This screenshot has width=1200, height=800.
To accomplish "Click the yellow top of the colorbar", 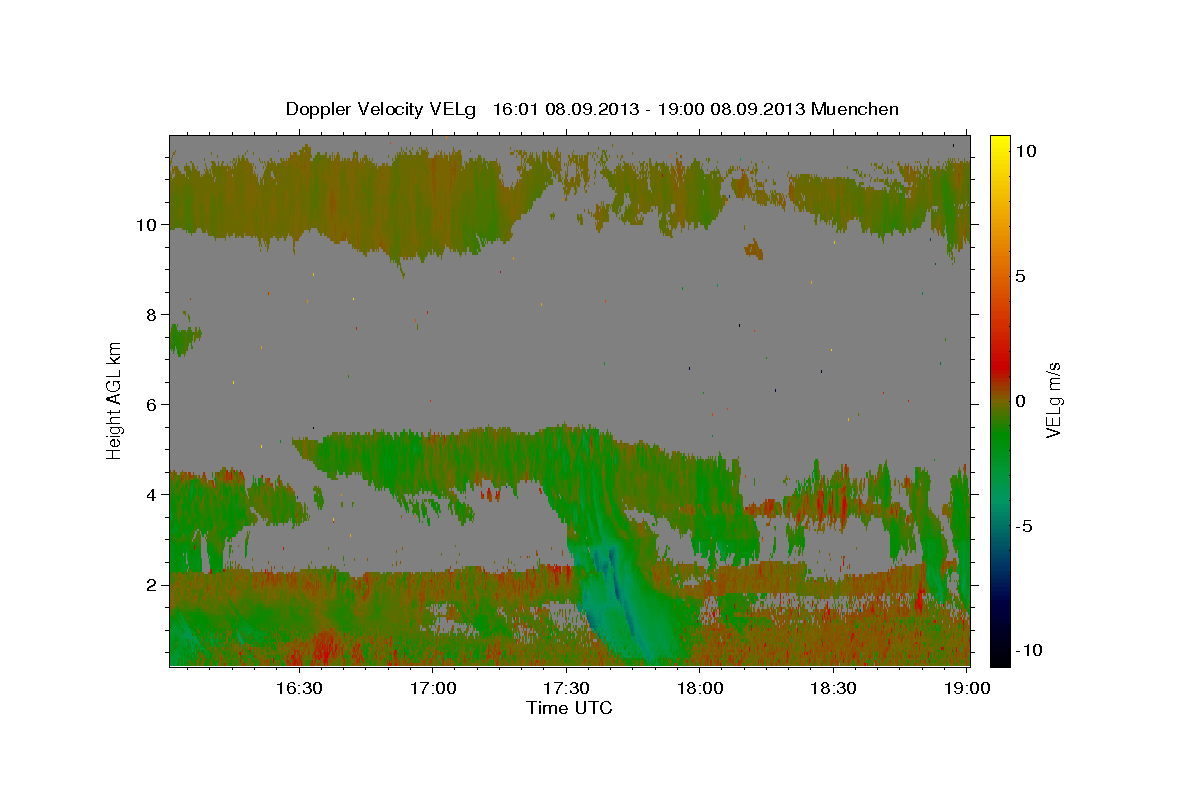I will 1000,143.
